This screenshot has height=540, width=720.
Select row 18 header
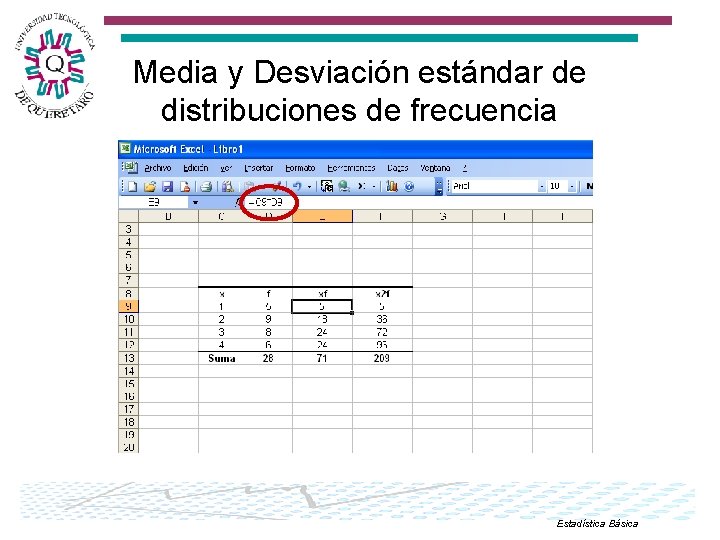(x=128, y=422)
